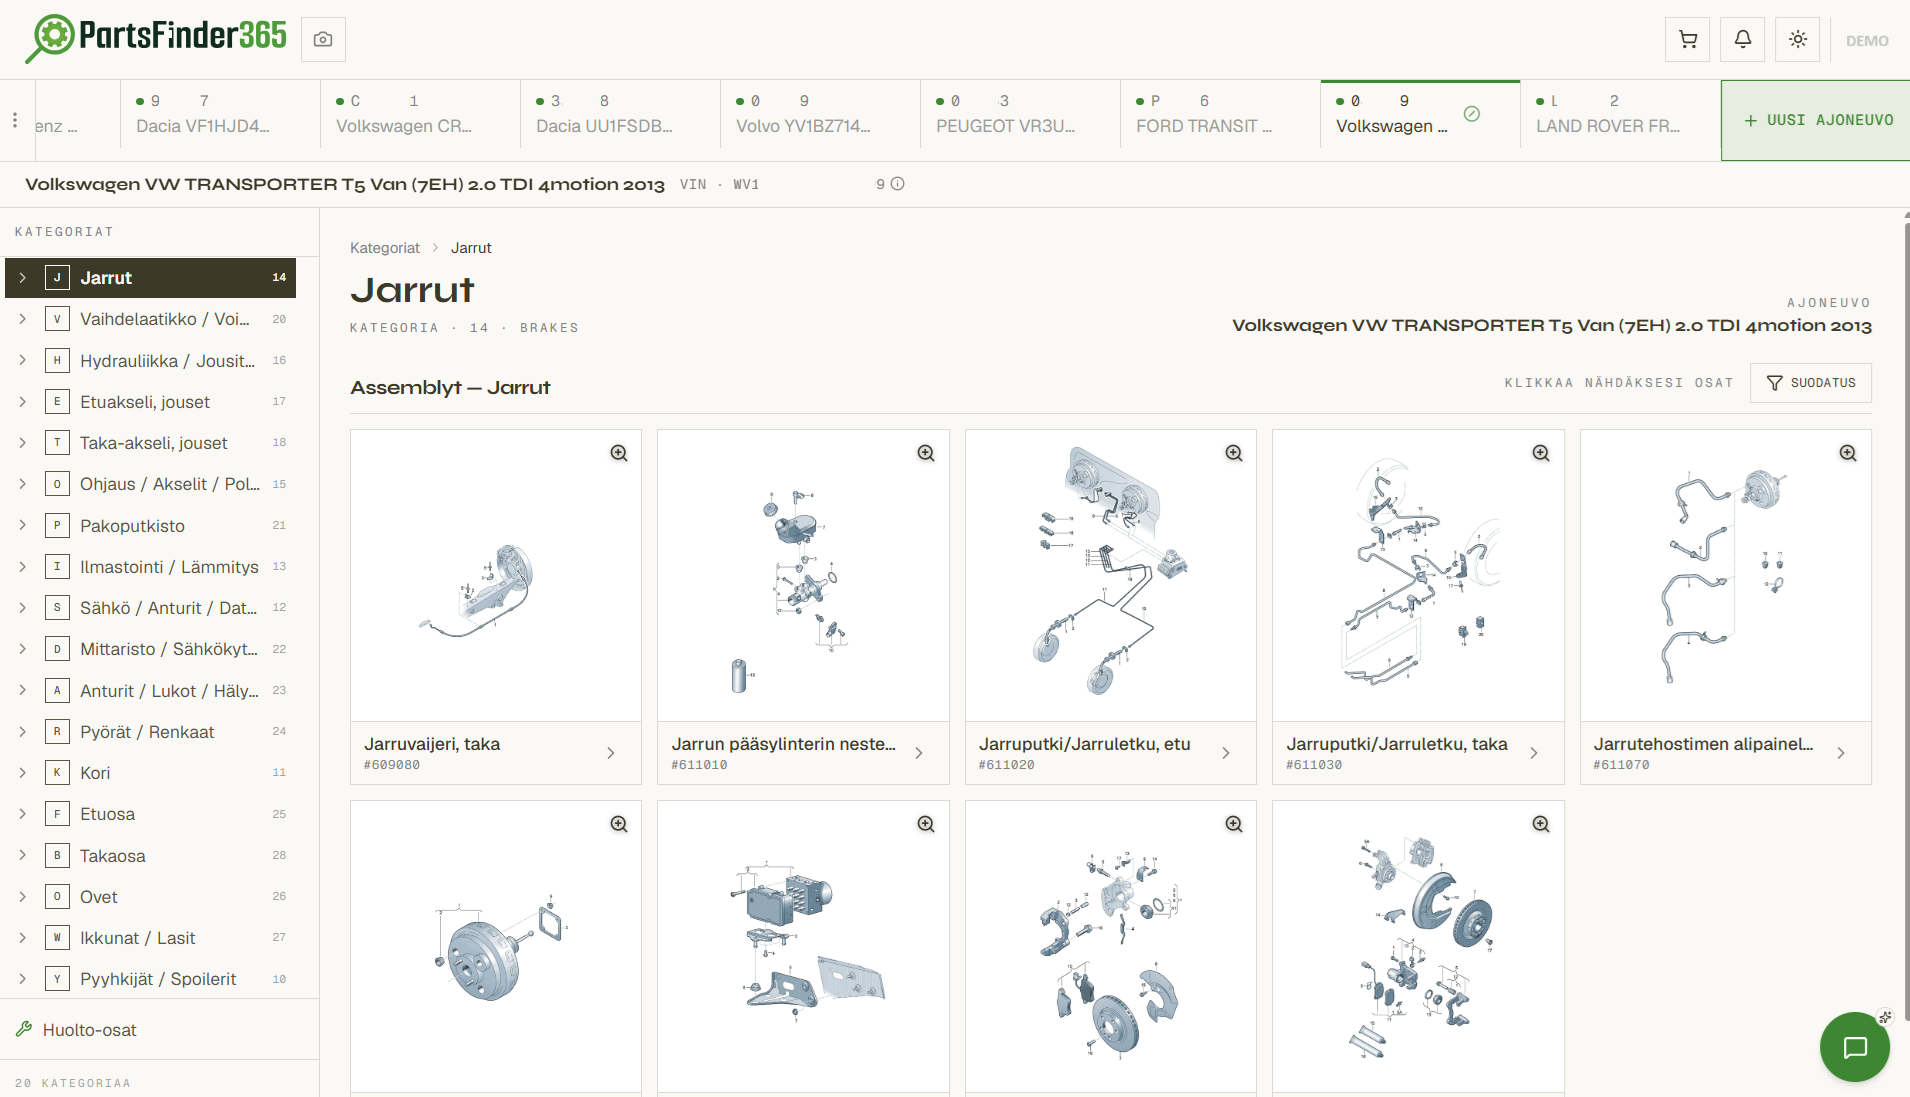
Task: Select Mittaristo / Sähkökyt category
Action: (x=151, y=649)
